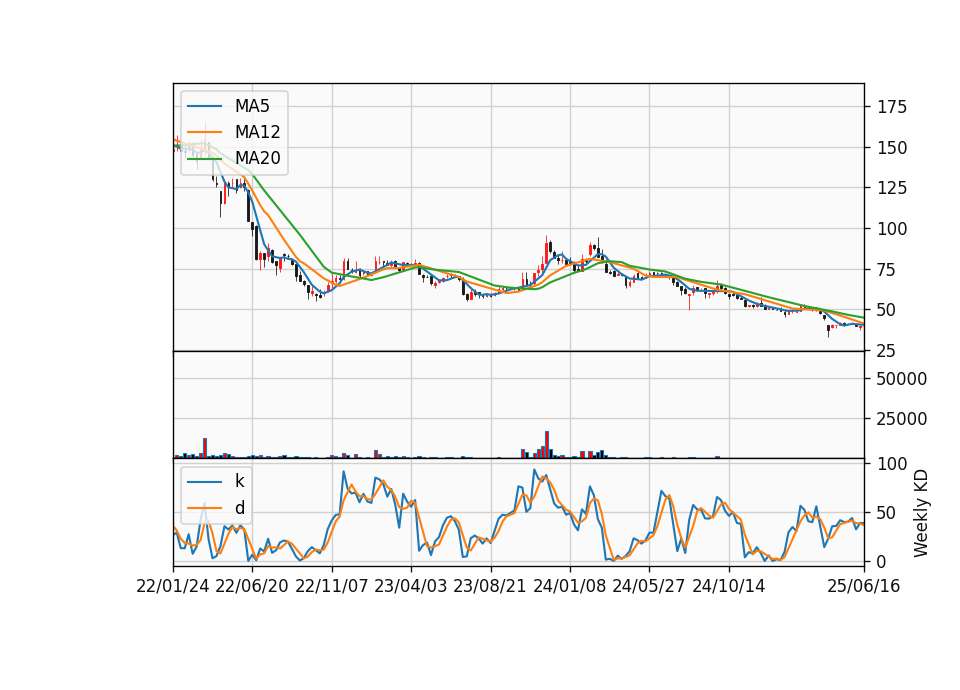Click the 23/08/21 date label
The height and width of the screenshot is (690, 960).
[490, 586]
